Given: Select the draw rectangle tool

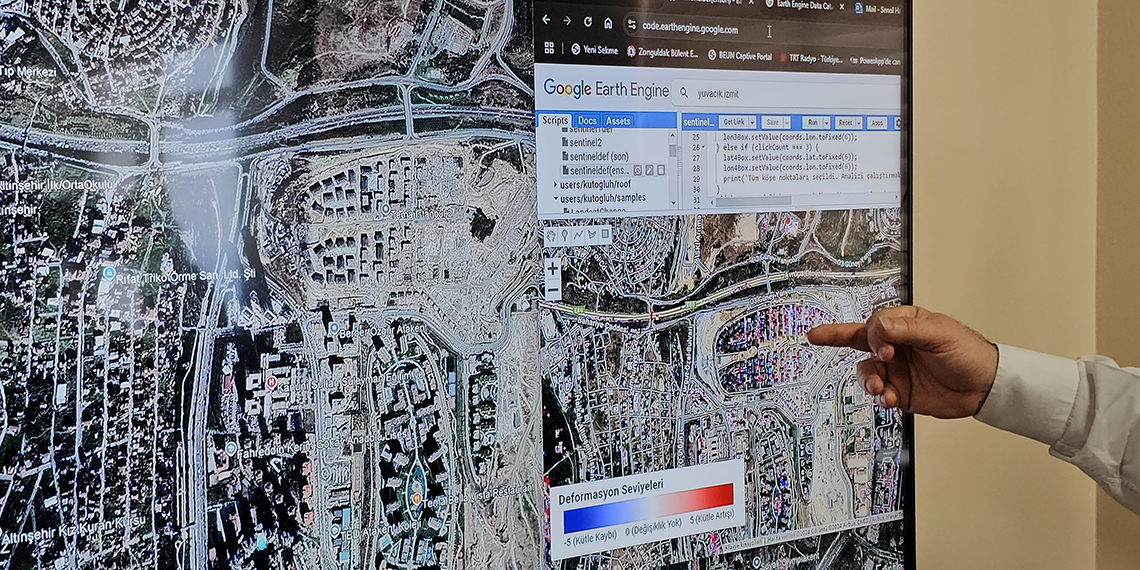Looking at the screenshot, I should pyautogui.click(x=605, y=235).
